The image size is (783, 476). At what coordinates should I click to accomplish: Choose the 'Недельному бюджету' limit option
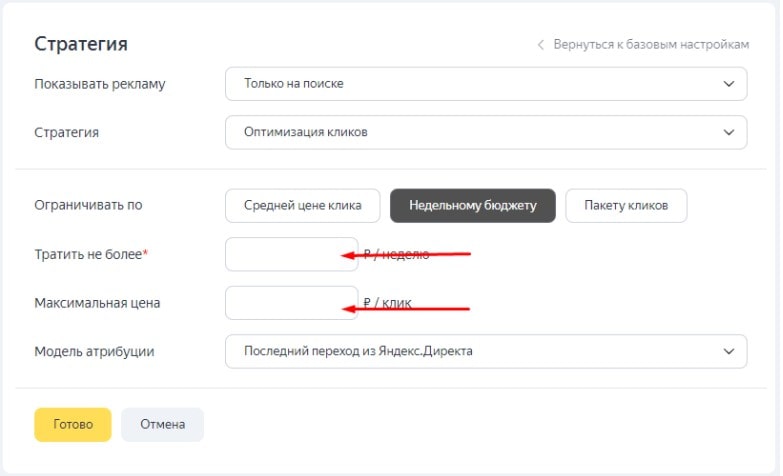(x=472, y=206)
